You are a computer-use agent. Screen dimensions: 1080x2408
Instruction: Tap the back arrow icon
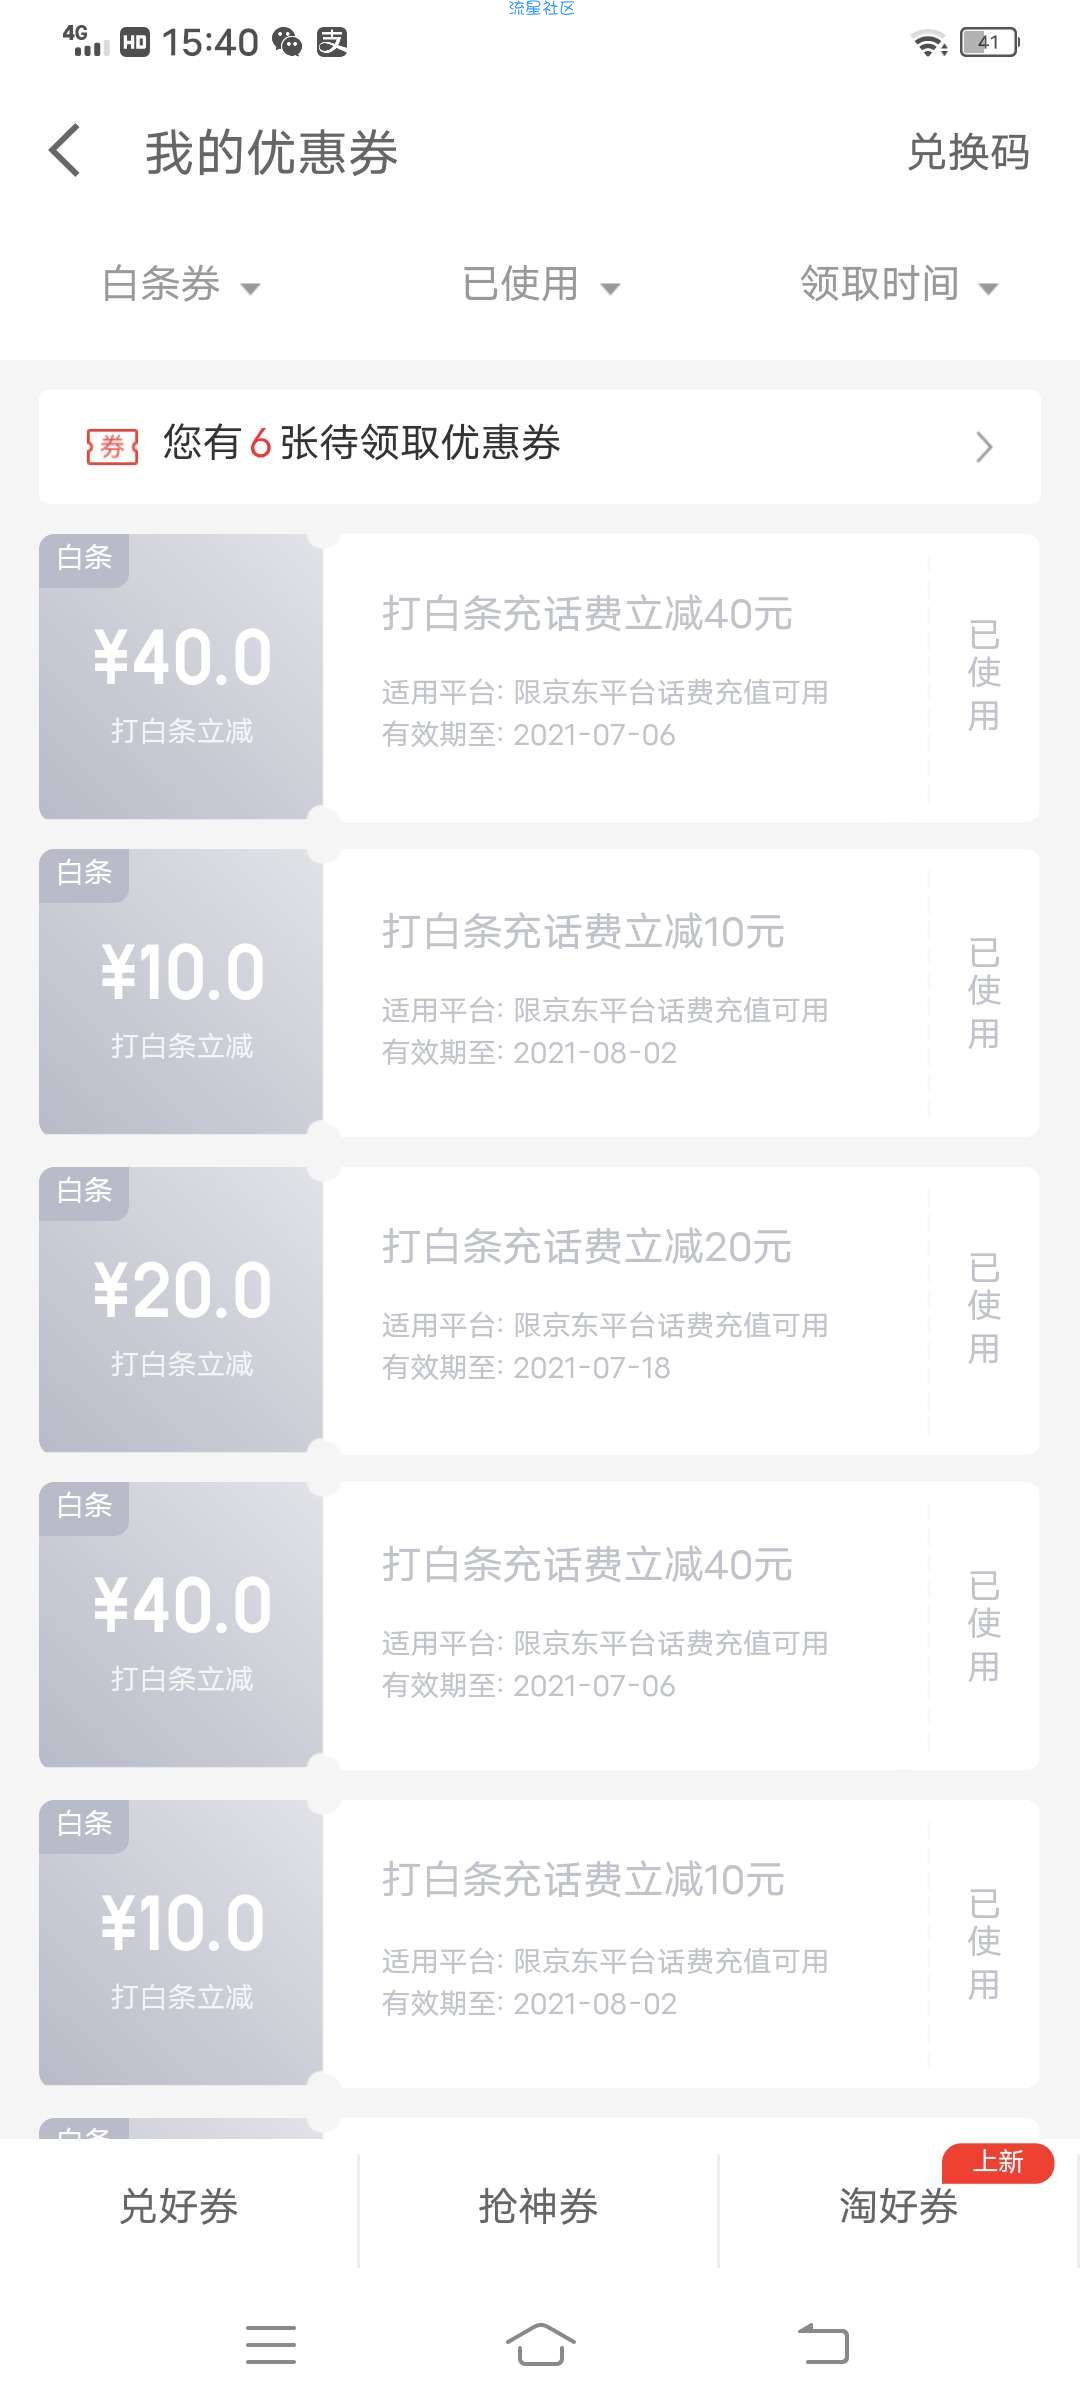(x=65, y=152)
